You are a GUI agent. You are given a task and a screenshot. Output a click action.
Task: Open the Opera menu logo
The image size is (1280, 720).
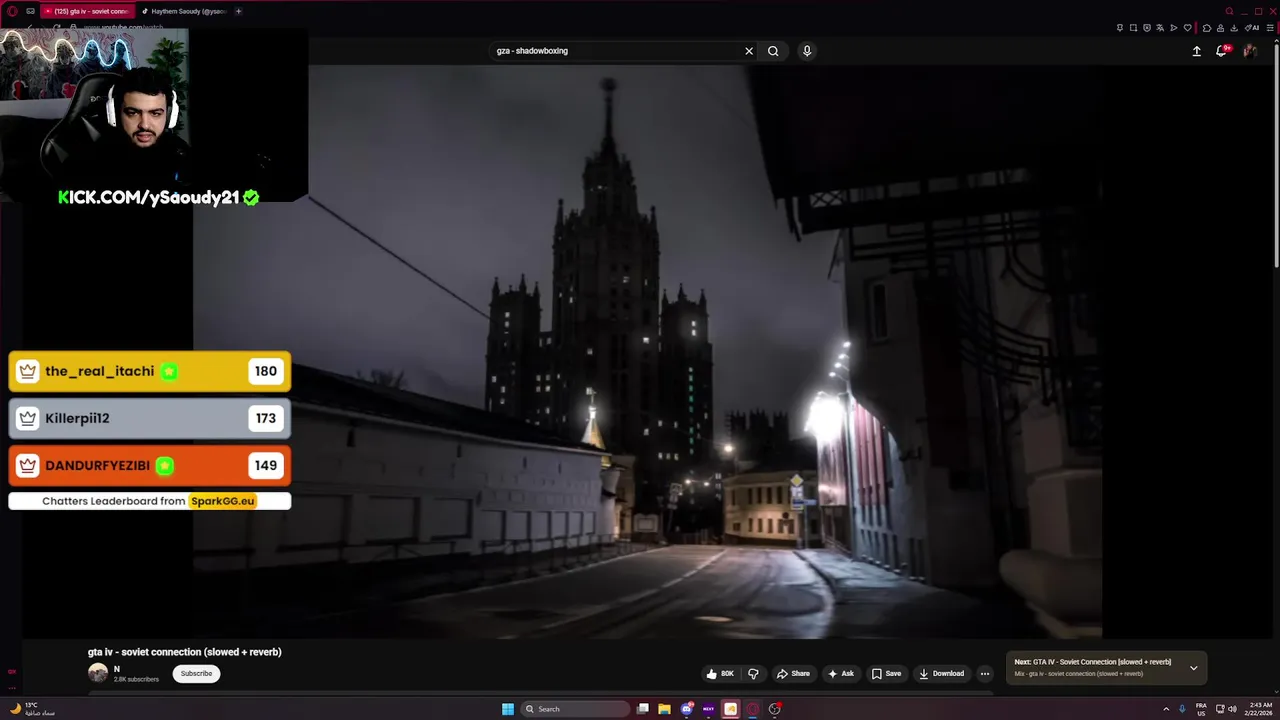click(x=12, y=11)
